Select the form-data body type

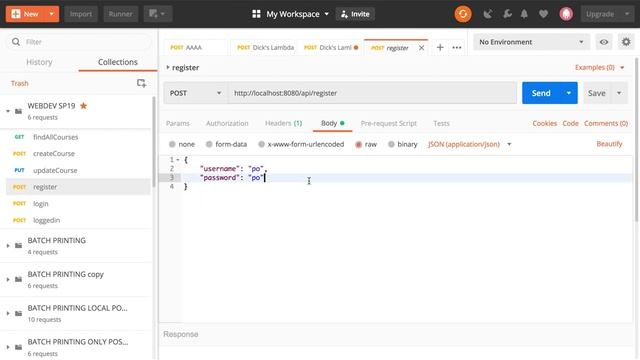point(209,144)
